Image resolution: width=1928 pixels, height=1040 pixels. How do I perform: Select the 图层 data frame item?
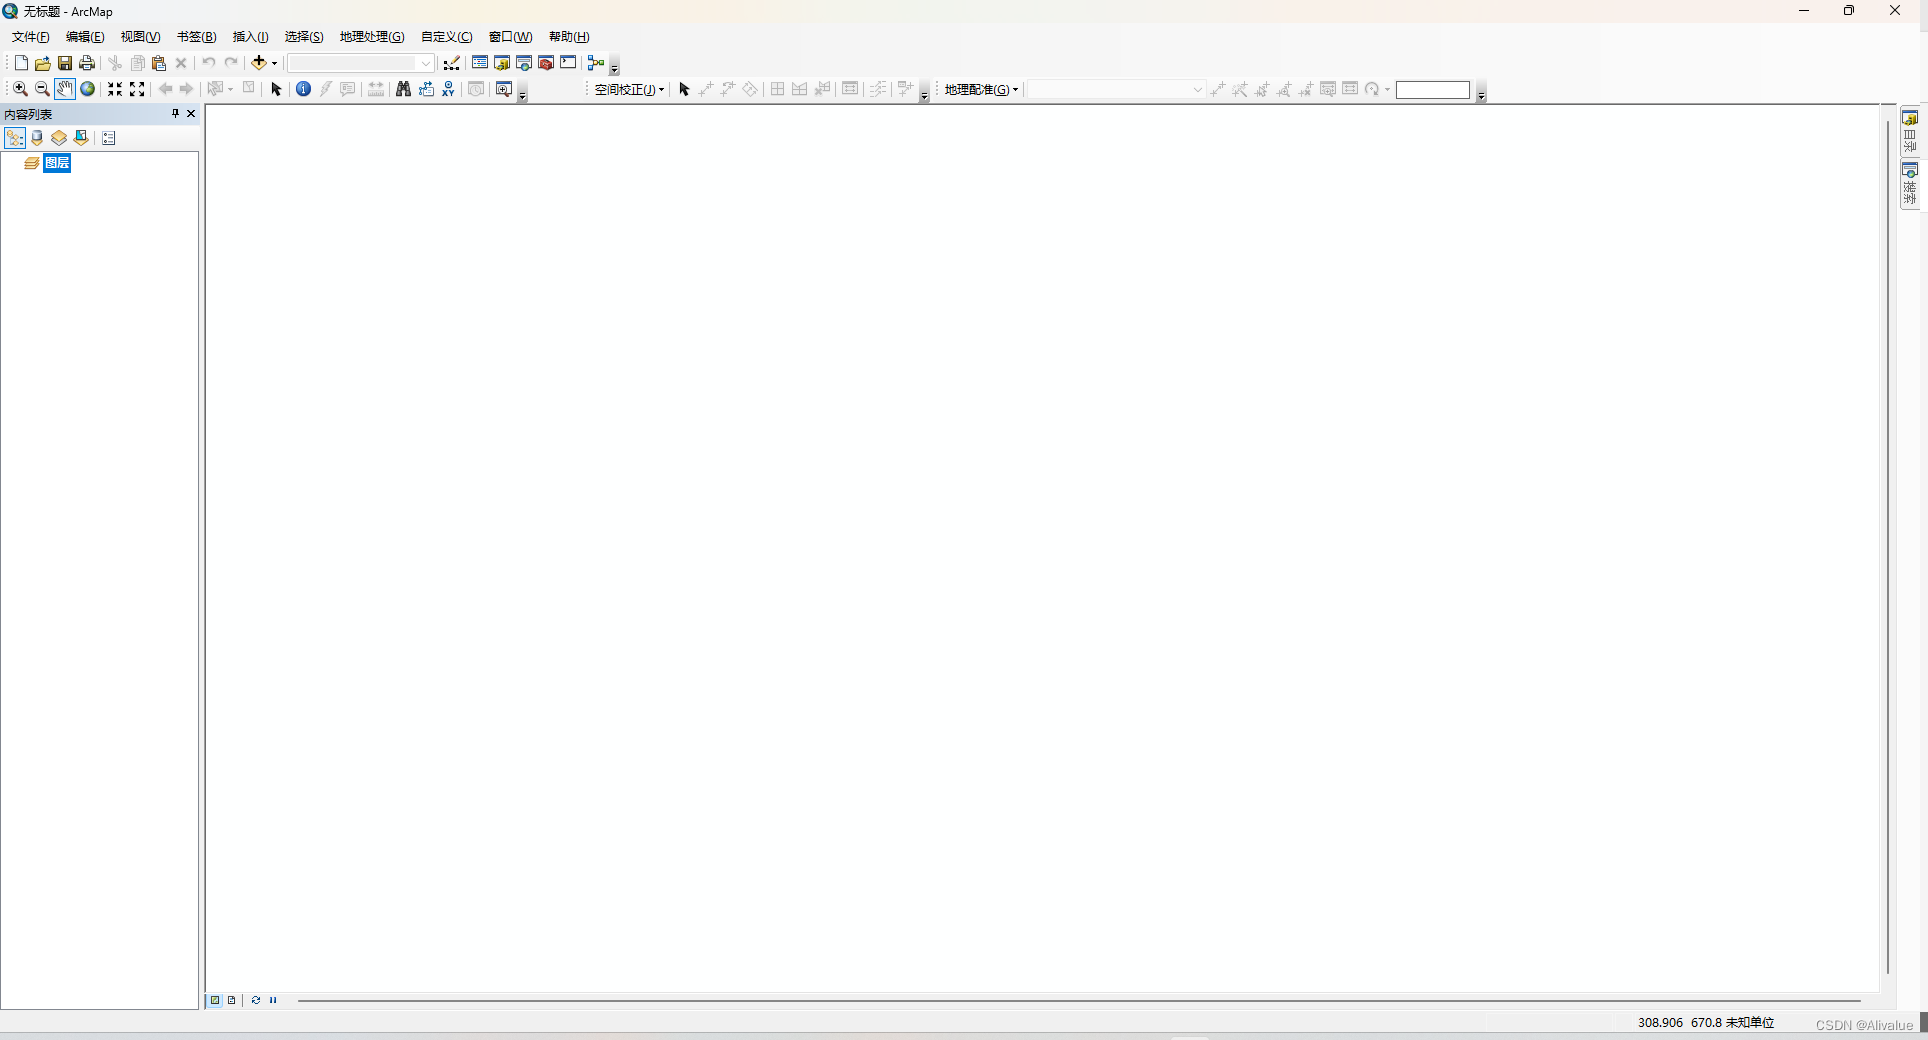pyautogui.click(x=57, y=163)
